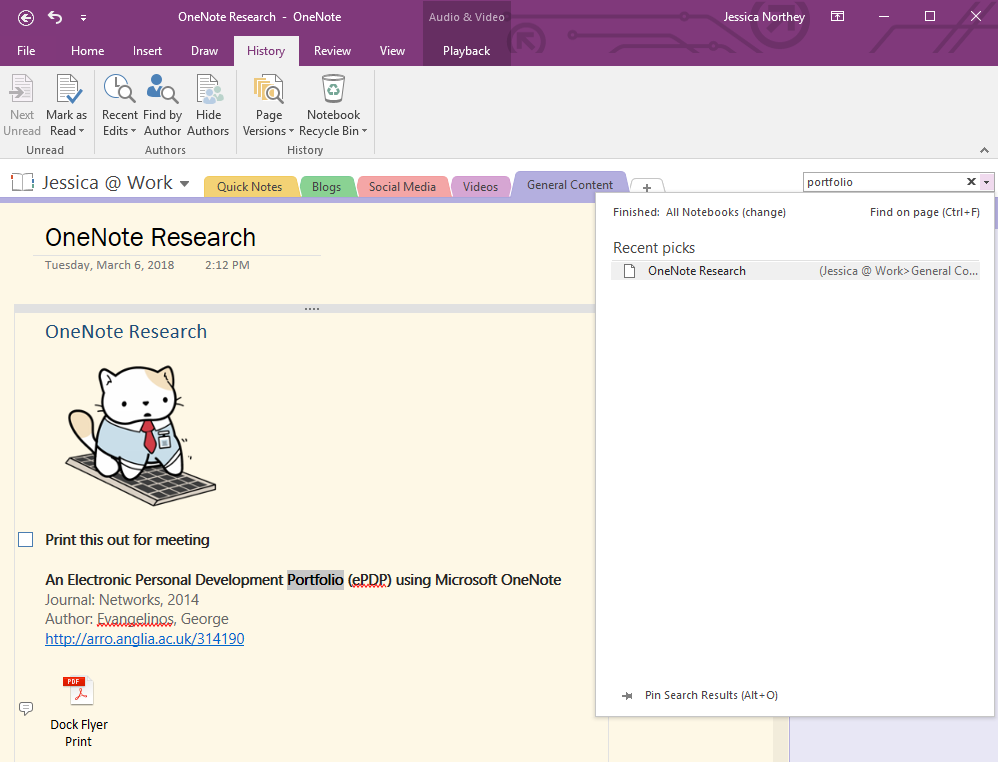Expand the Jessica @ Work notebook dropdown
This screenshot has height=762, width=998.
[186, 184]
